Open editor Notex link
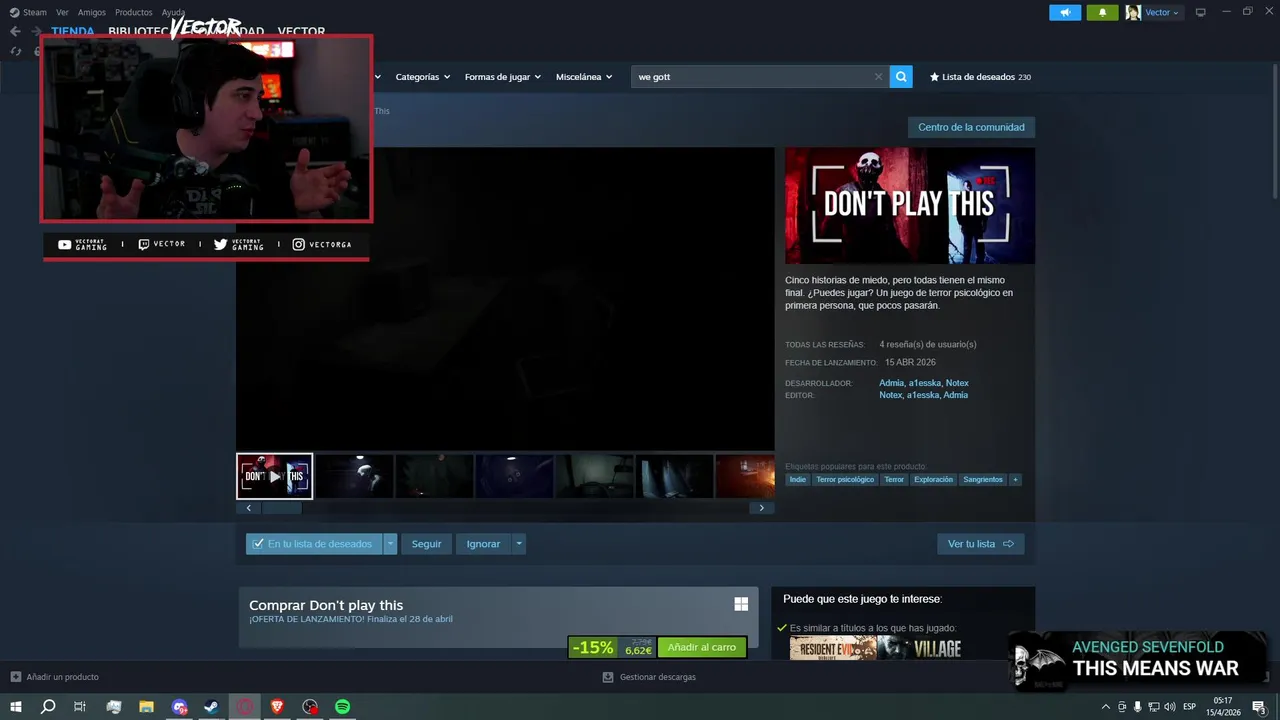This screenshot has height=720, width=1280. click(890, 395)
